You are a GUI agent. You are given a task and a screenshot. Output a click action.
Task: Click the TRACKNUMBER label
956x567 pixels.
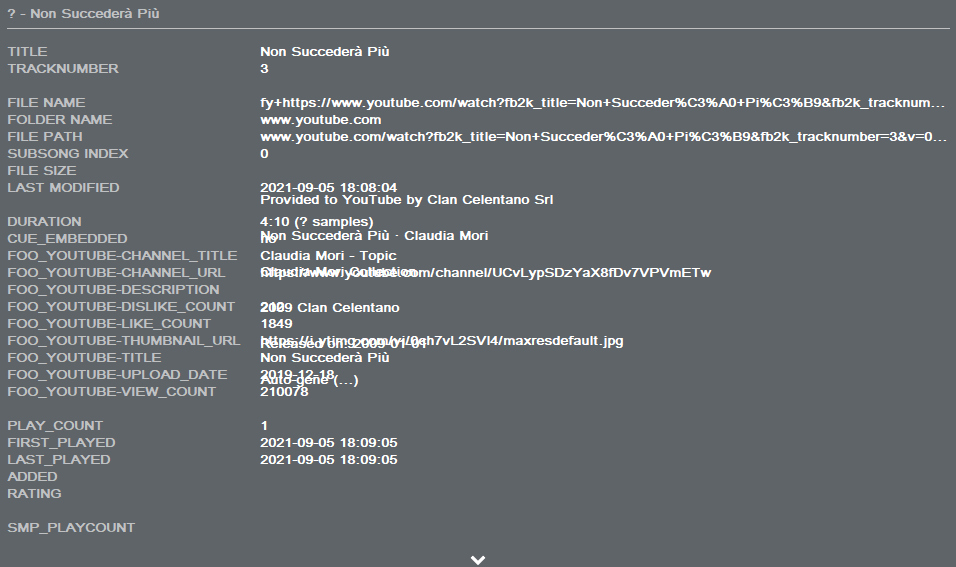[63, 68]
